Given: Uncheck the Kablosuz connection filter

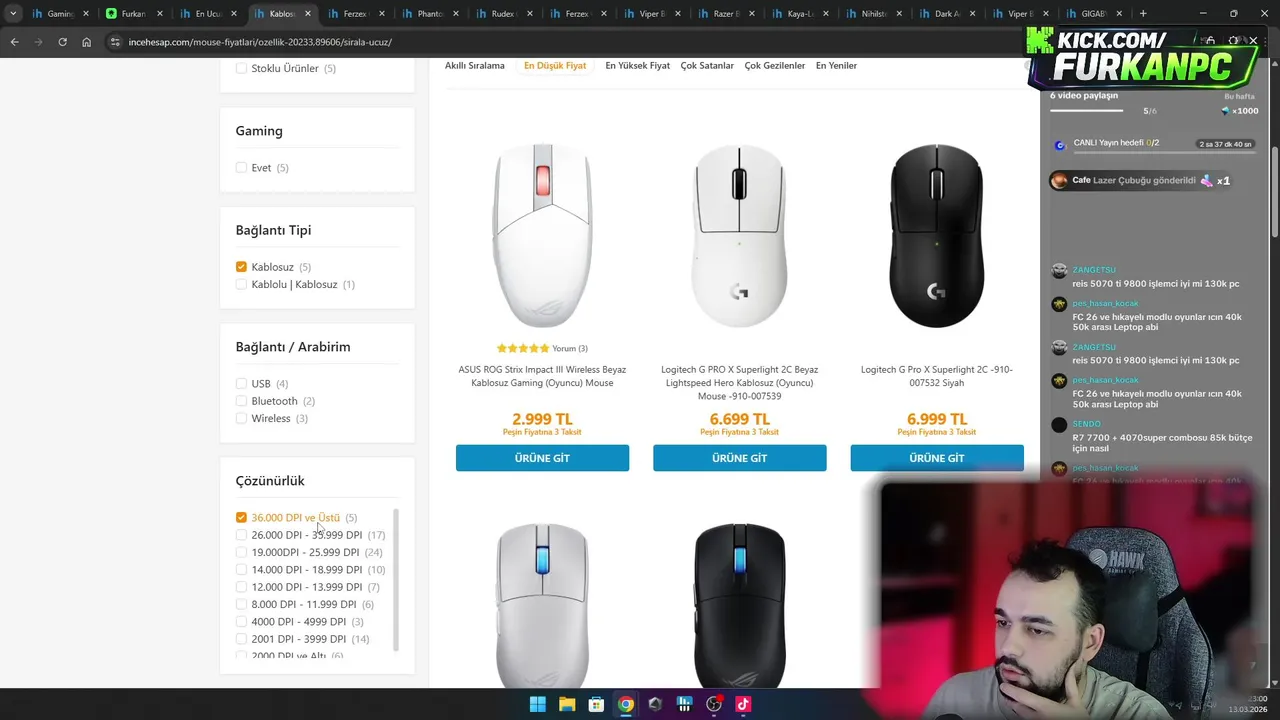Looking at the screenshot, I should pyautogui.click(x=241, y=267).
